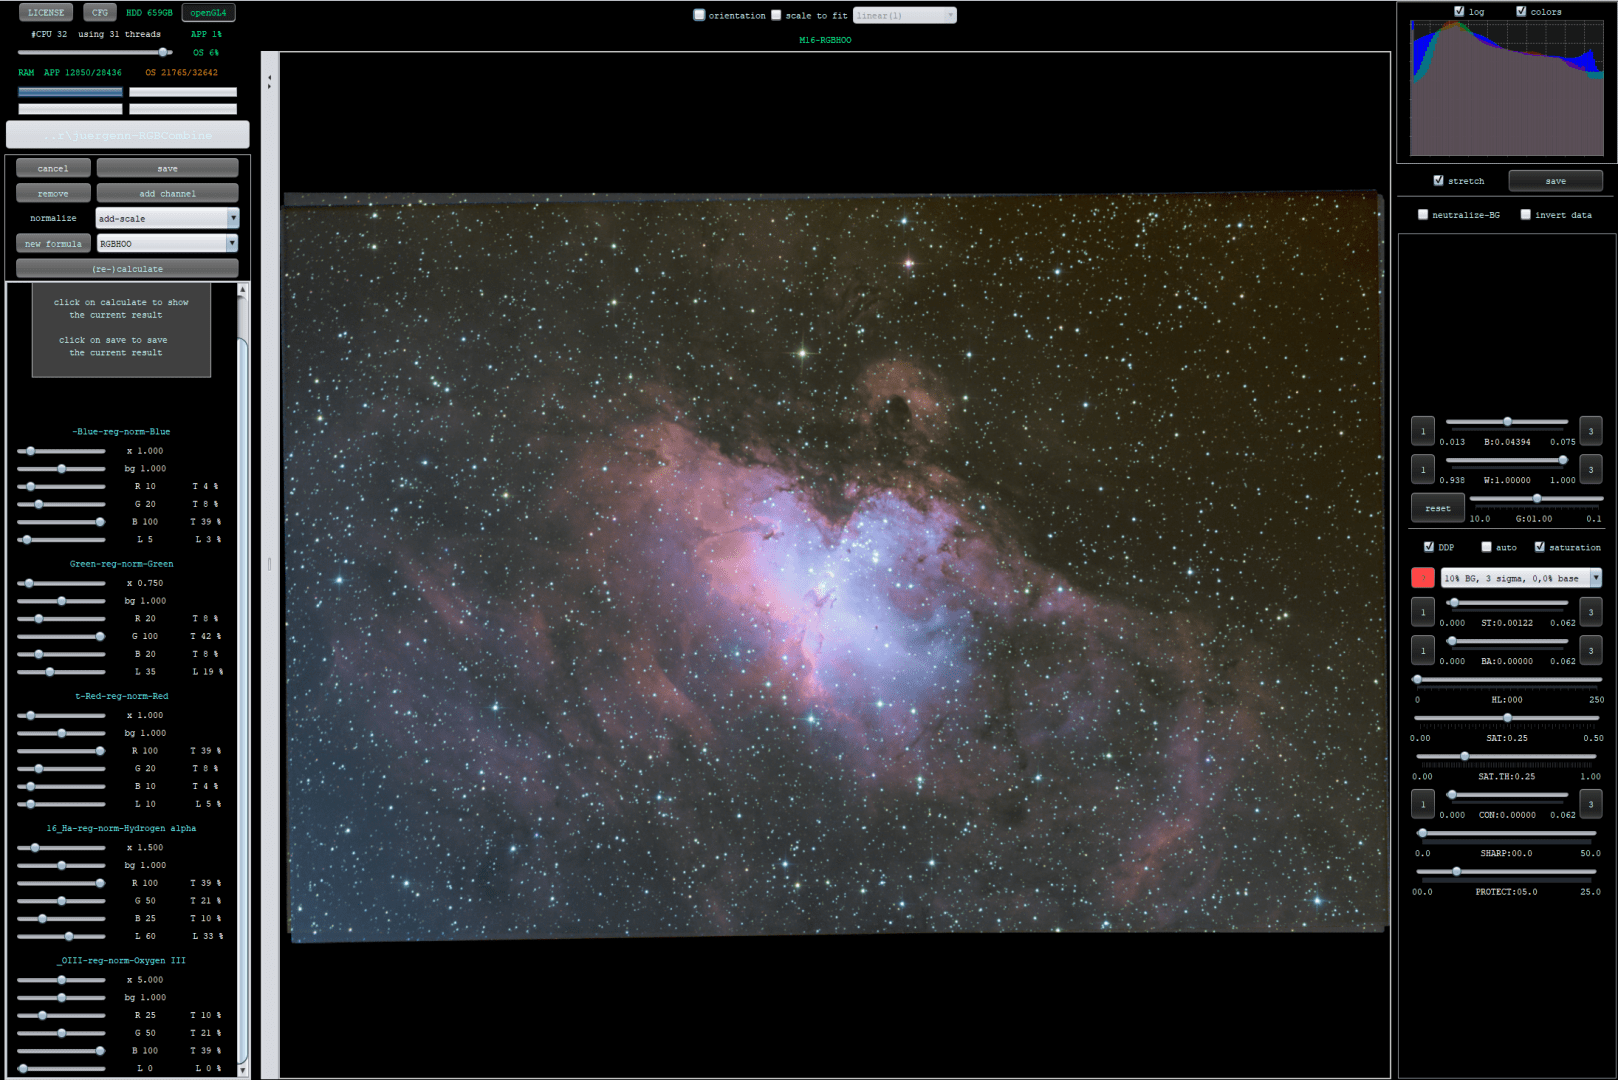1618x1080 pixels.
Task: Click the '1' button beside the ST stretch slider
Action: (x=1423, y=612)
